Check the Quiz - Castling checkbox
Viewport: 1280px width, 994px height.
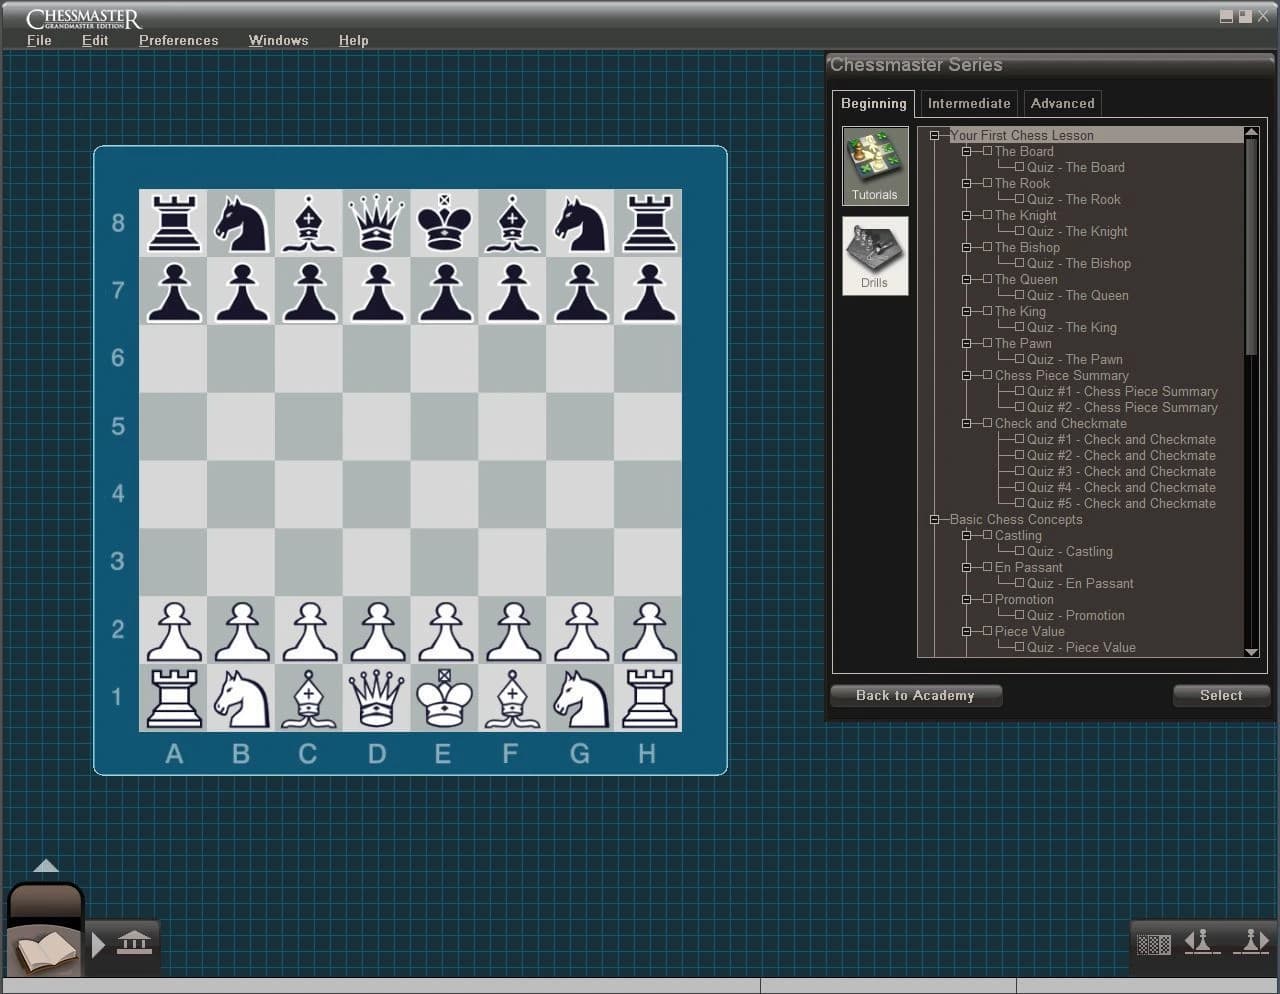coord(1020,551)
